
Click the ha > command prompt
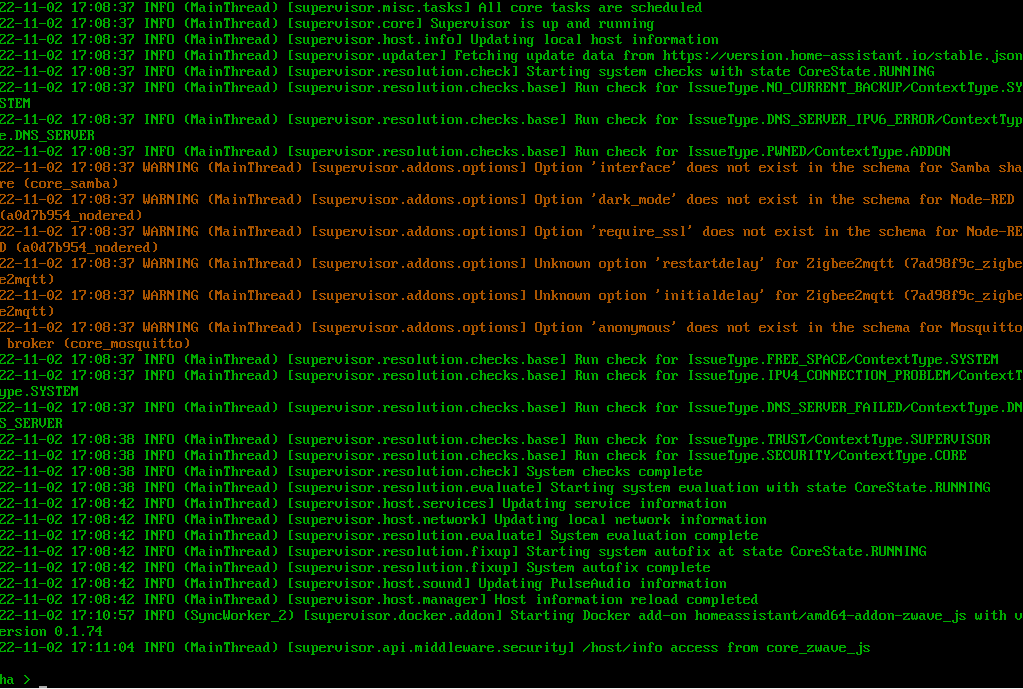[15, 679]
